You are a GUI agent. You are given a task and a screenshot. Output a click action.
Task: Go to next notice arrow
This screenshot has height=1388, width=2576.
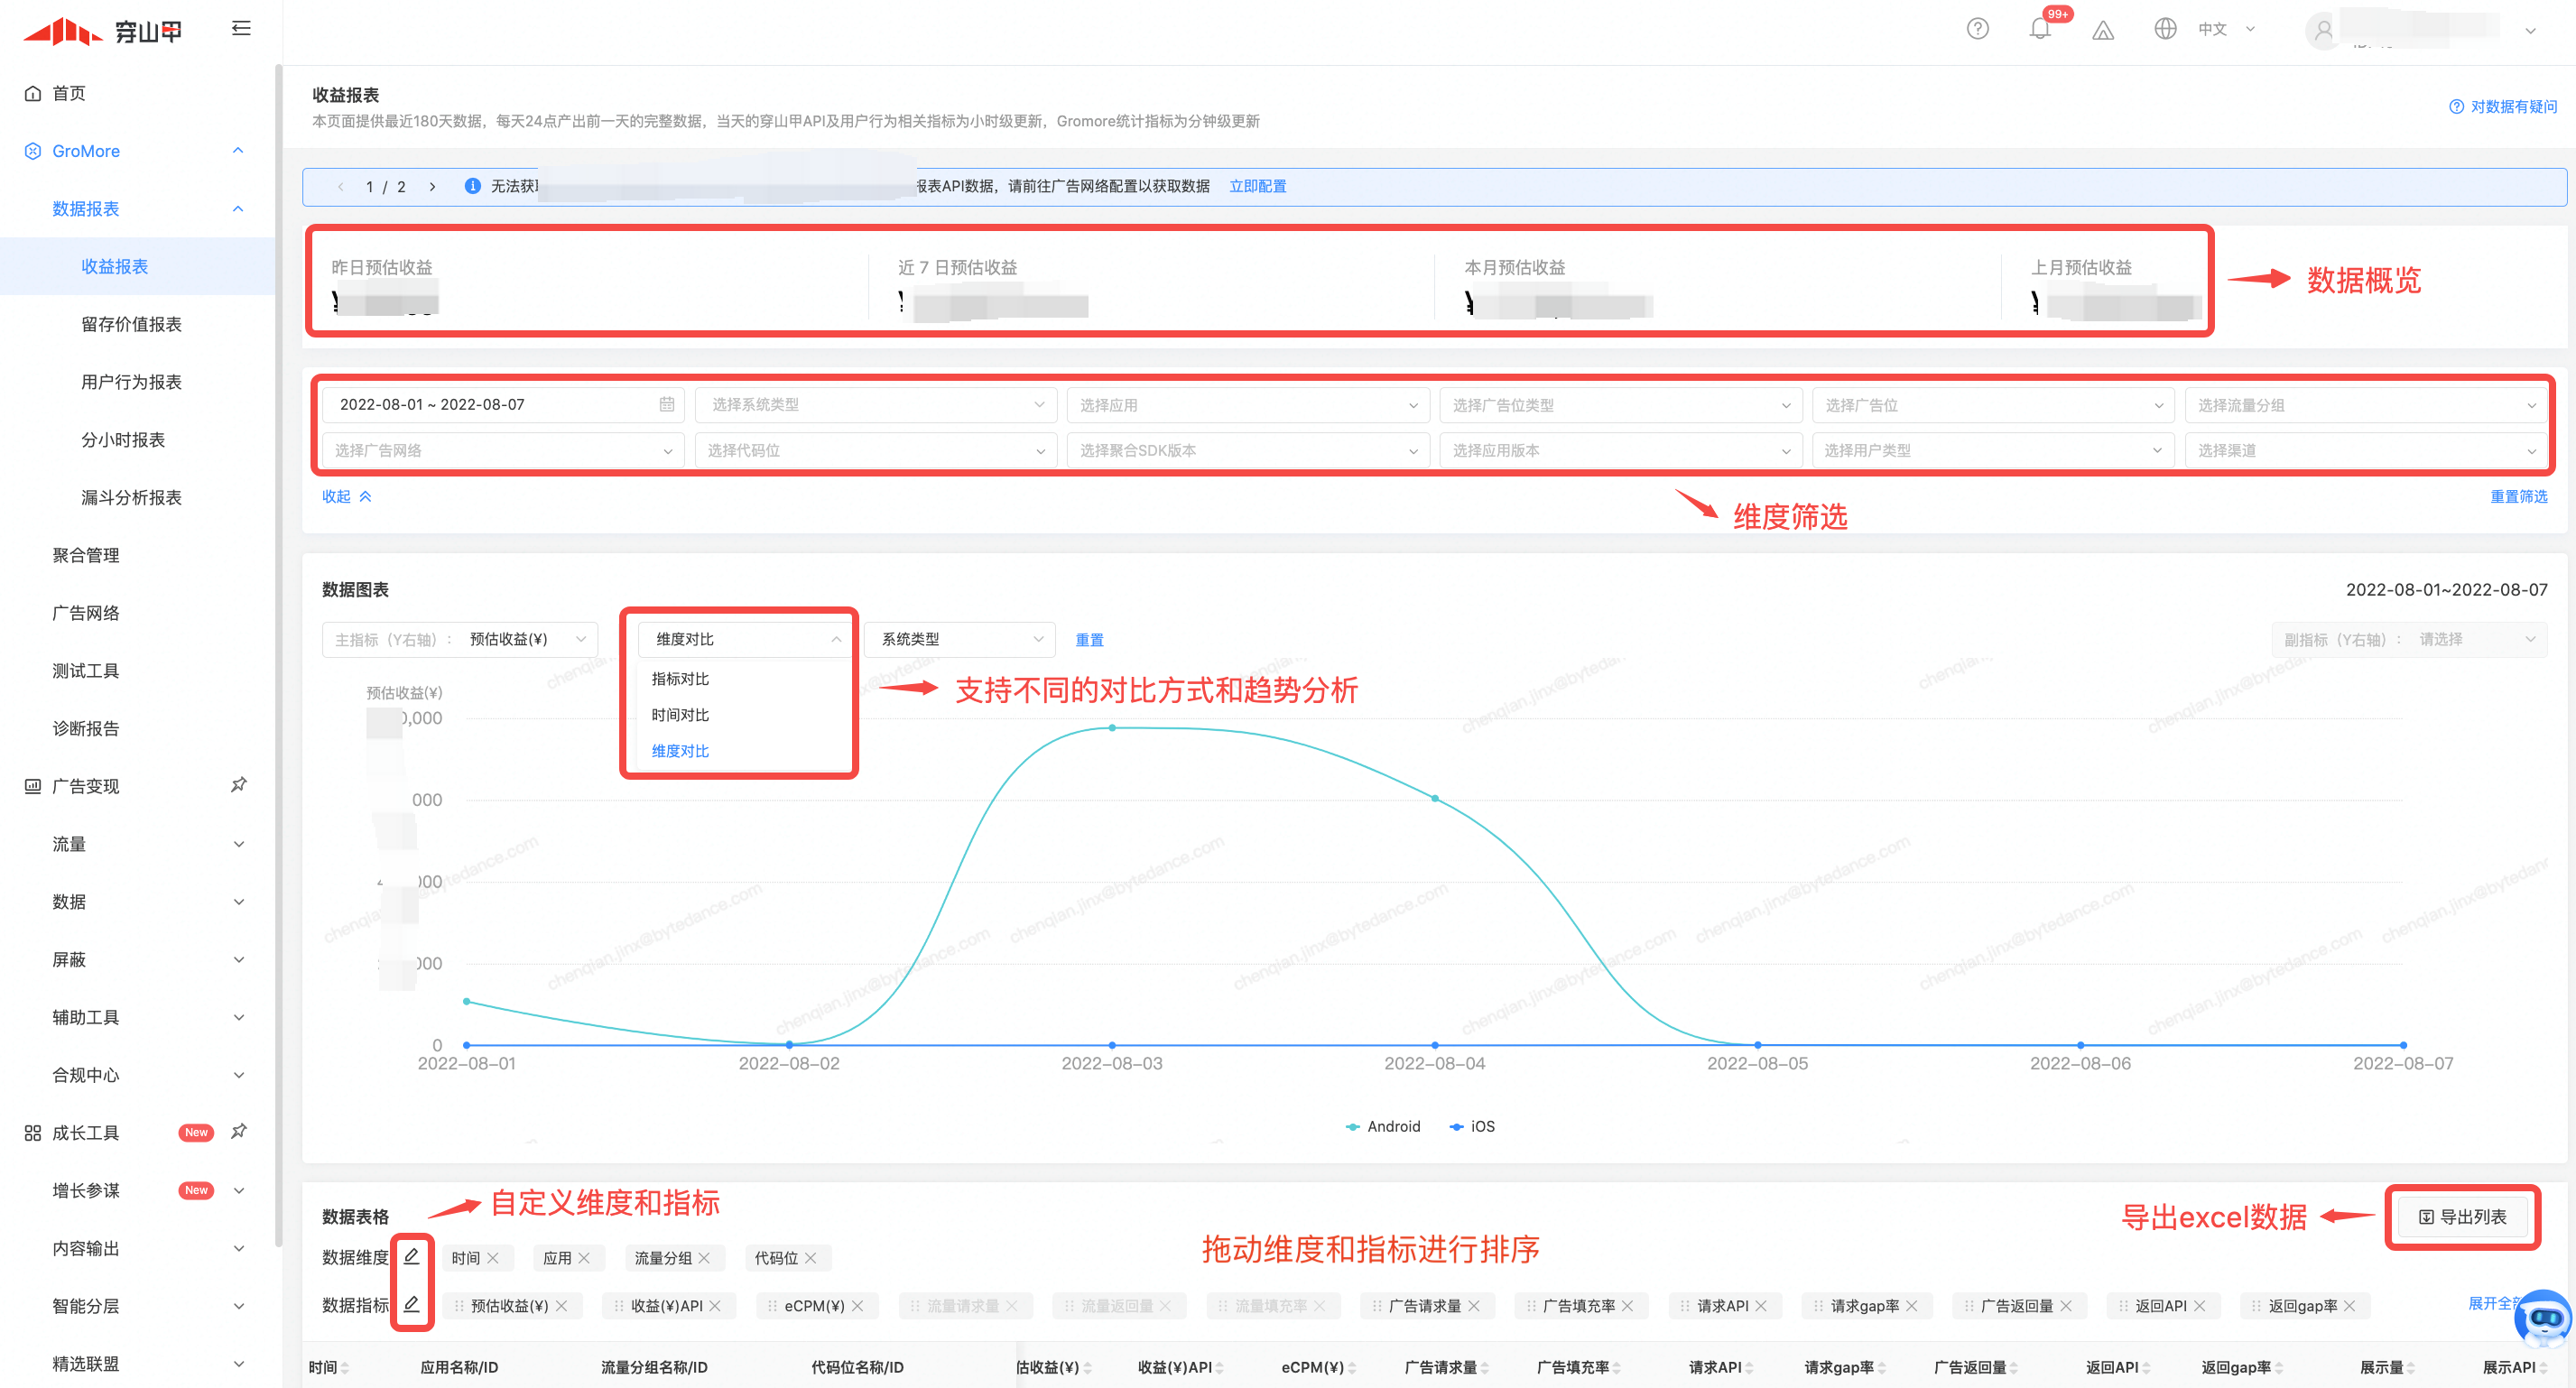point(432,186)
